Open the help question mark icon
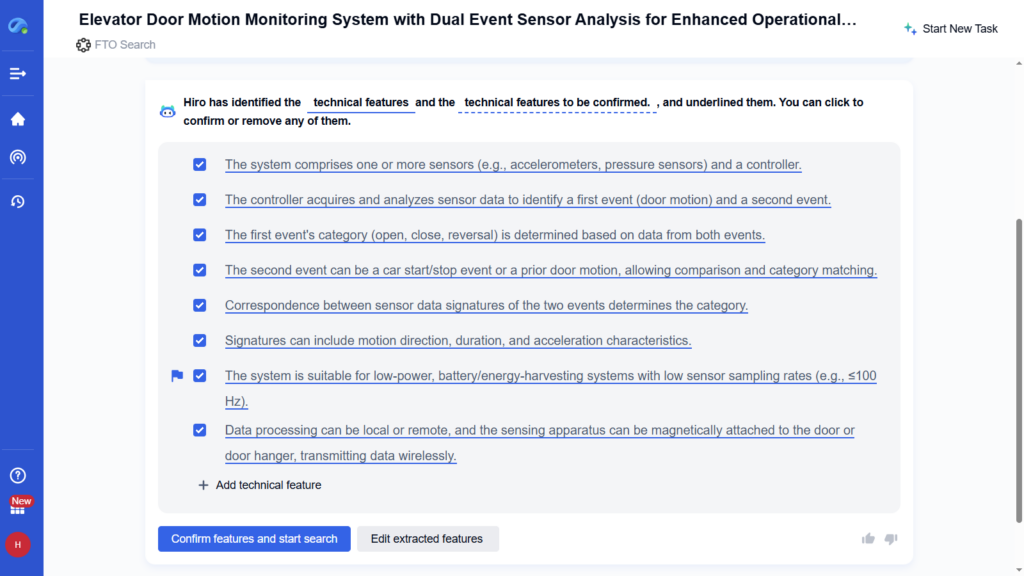The image size is (1024, 576). tap(18, 476)
